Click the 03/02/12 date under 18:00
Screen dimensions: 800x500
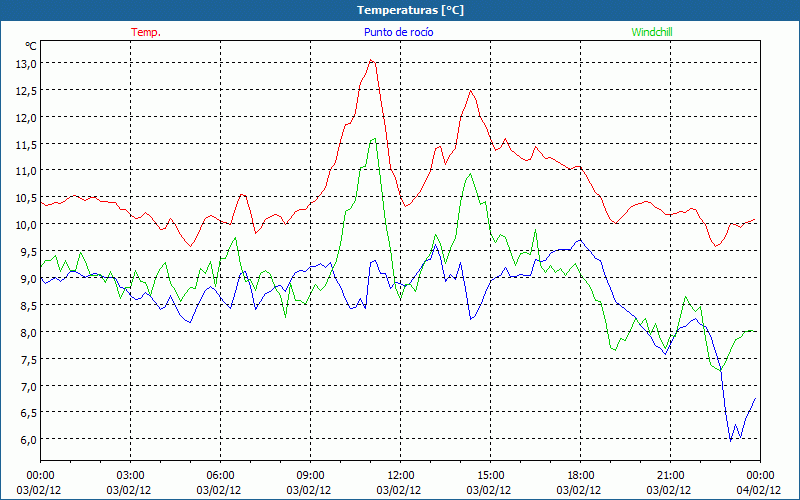[x=579, y=490]
